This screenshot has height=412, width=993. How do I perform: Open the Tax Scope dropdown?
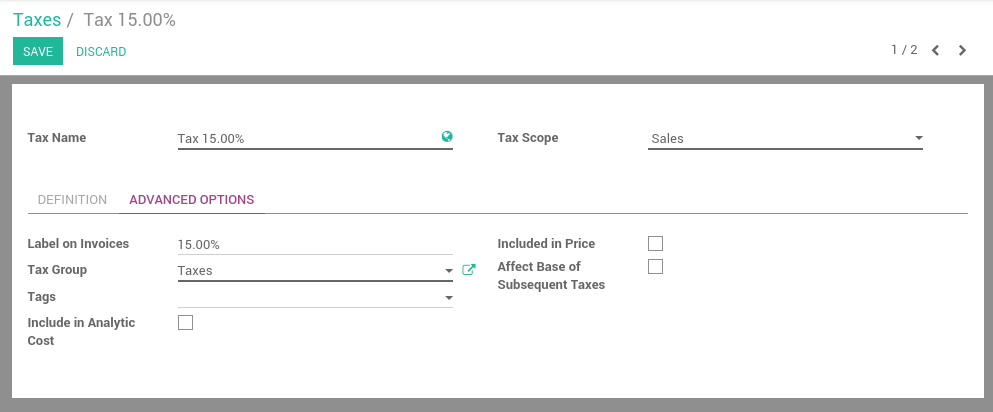(x=785, y=139)
